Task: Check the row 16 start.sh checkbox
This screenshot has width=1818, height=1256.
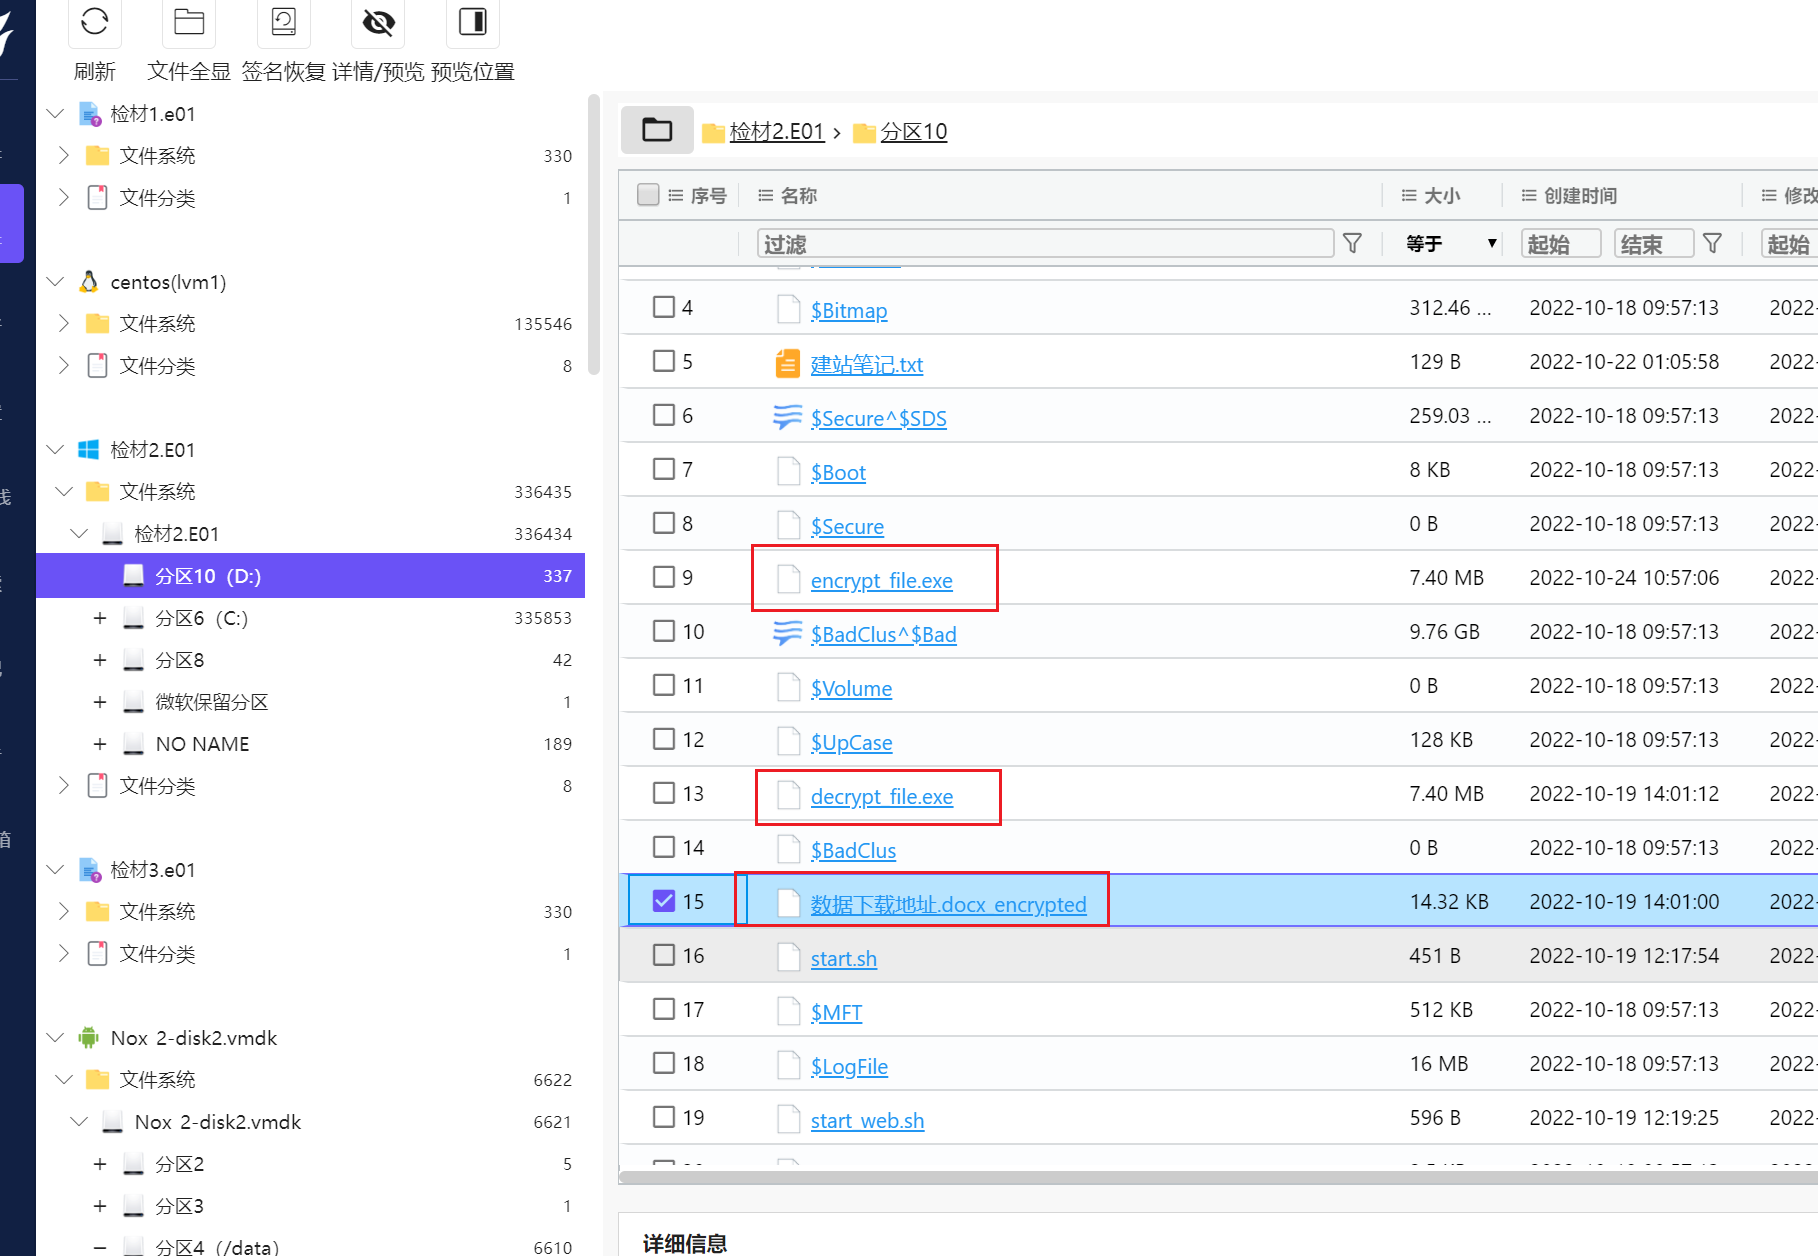Action: [x=664, y=955]
